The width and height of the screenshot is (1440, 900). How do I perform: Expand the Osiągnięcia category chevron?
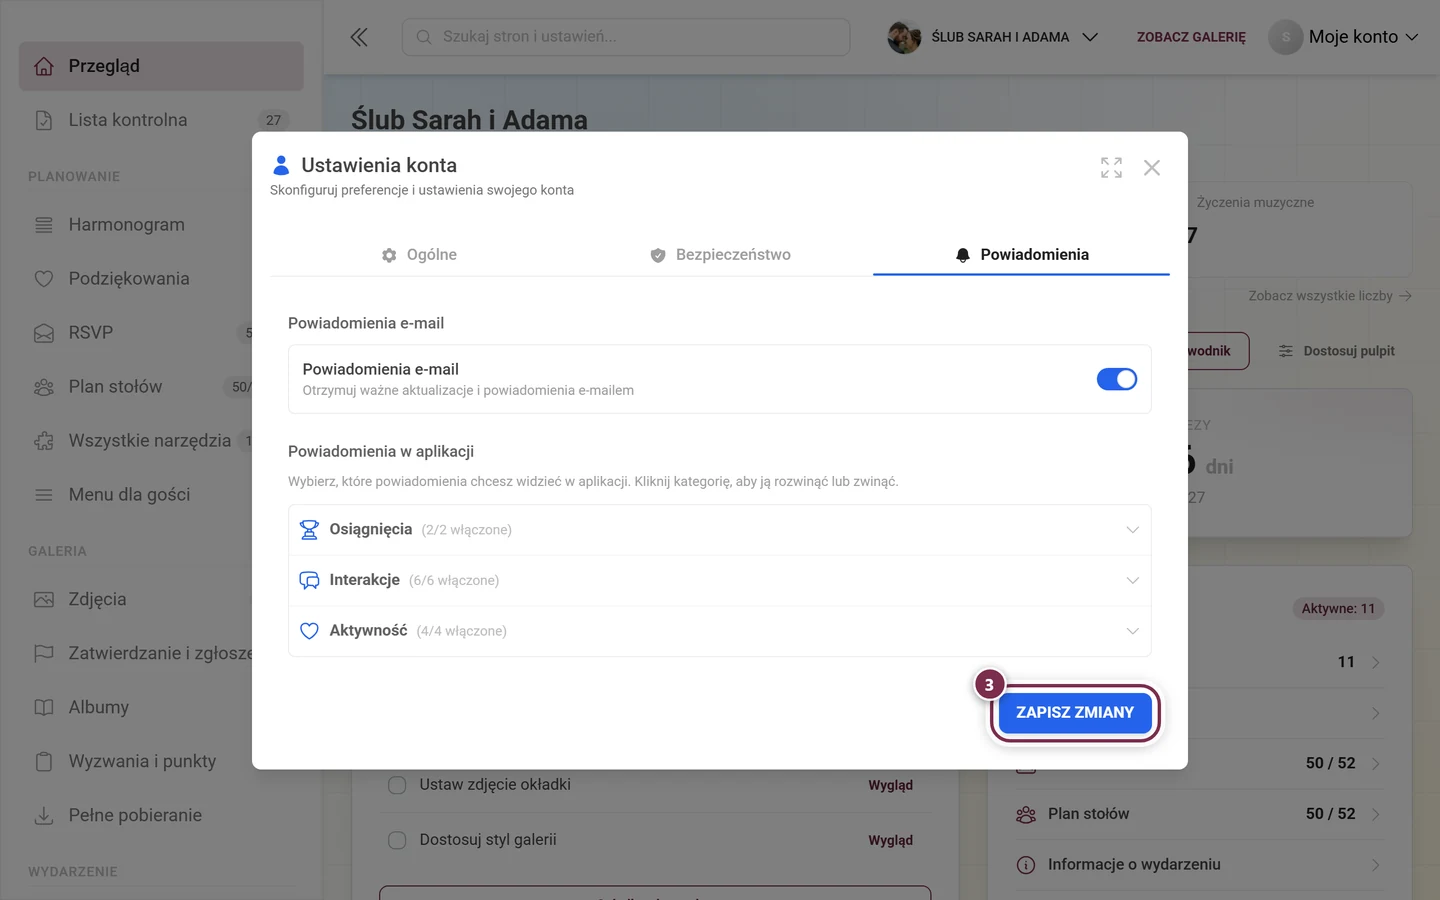(1132, 530)
